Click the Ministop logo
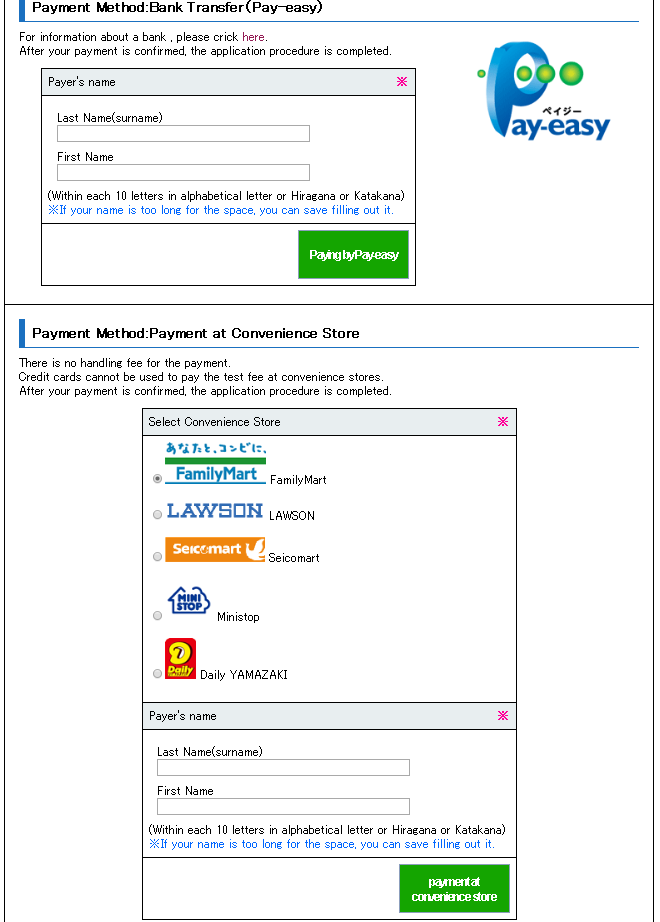 (x=189, y=601)
